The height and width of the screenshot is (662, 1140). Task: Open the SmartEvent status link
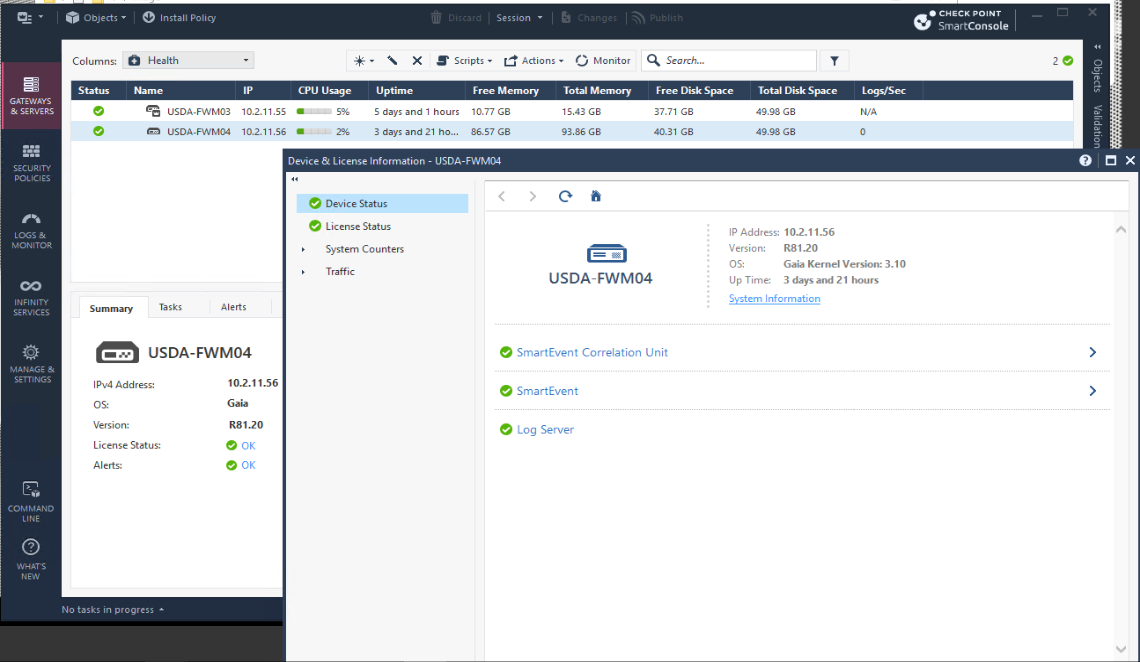point(547,391)
